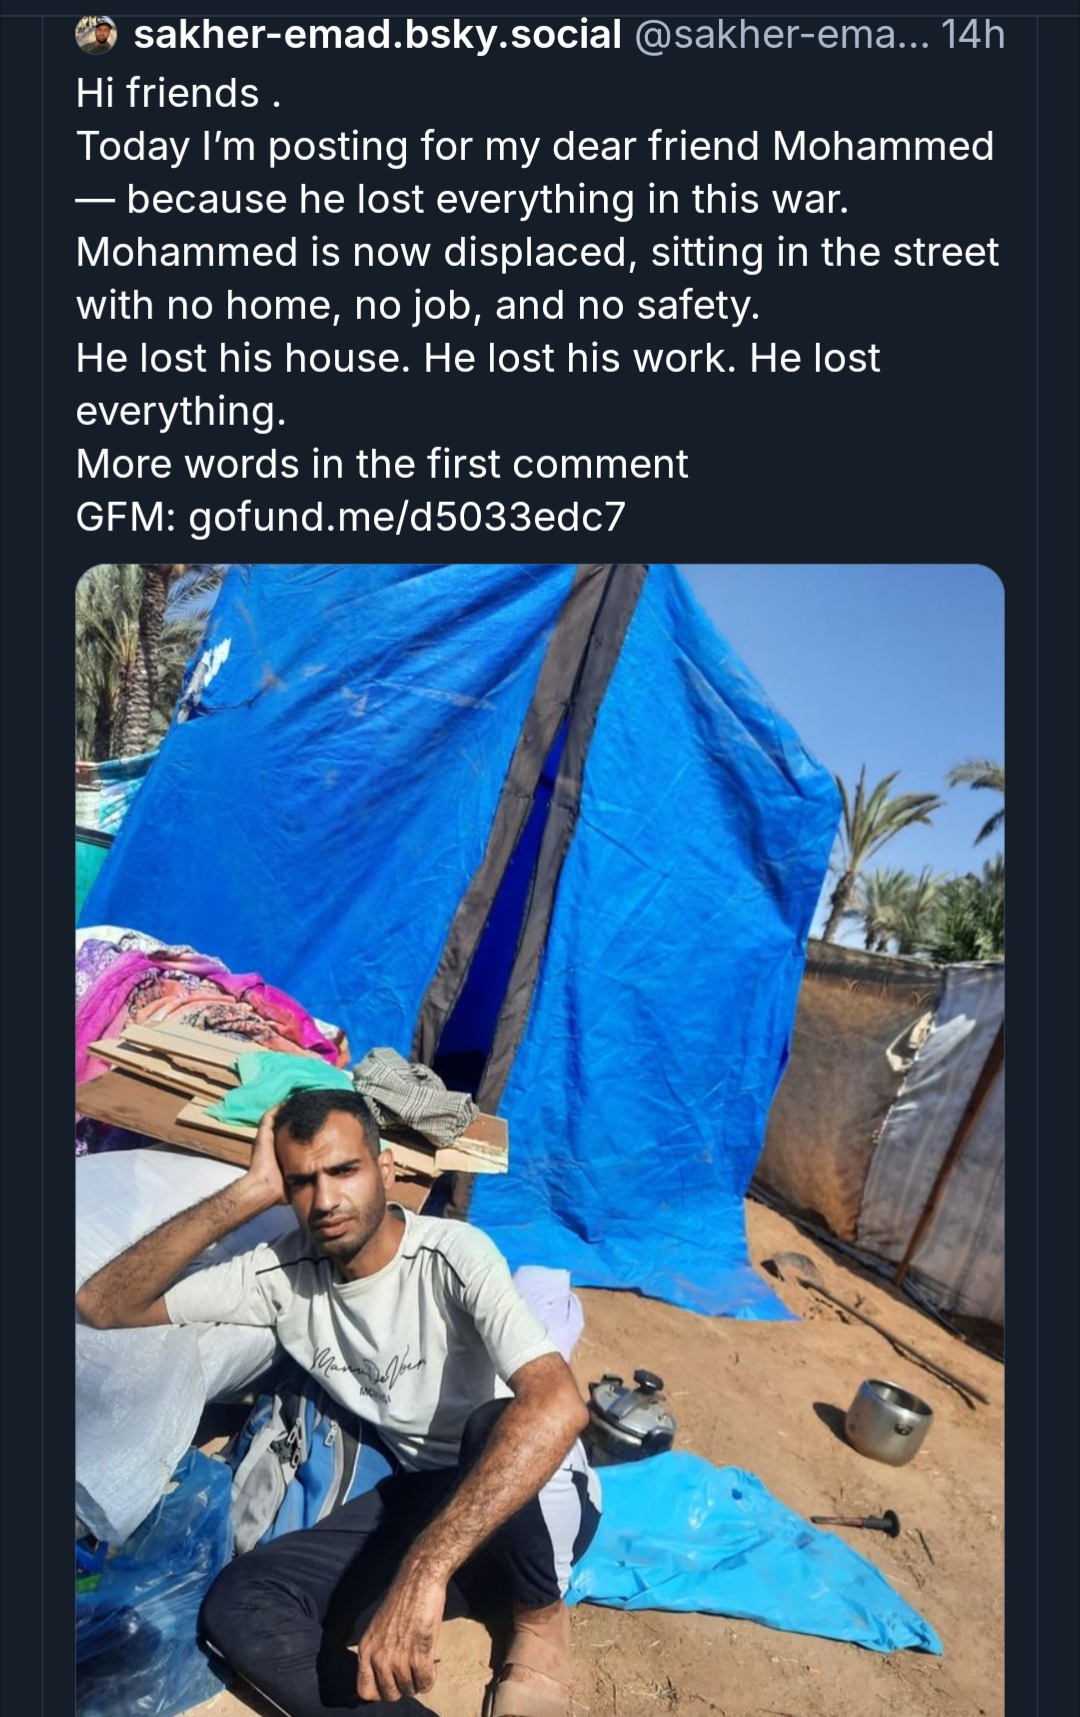Click the "More words in the first comment" line
This screenshot has height=1717, width=1080.
pyautogui.click(x=382, y=464)
